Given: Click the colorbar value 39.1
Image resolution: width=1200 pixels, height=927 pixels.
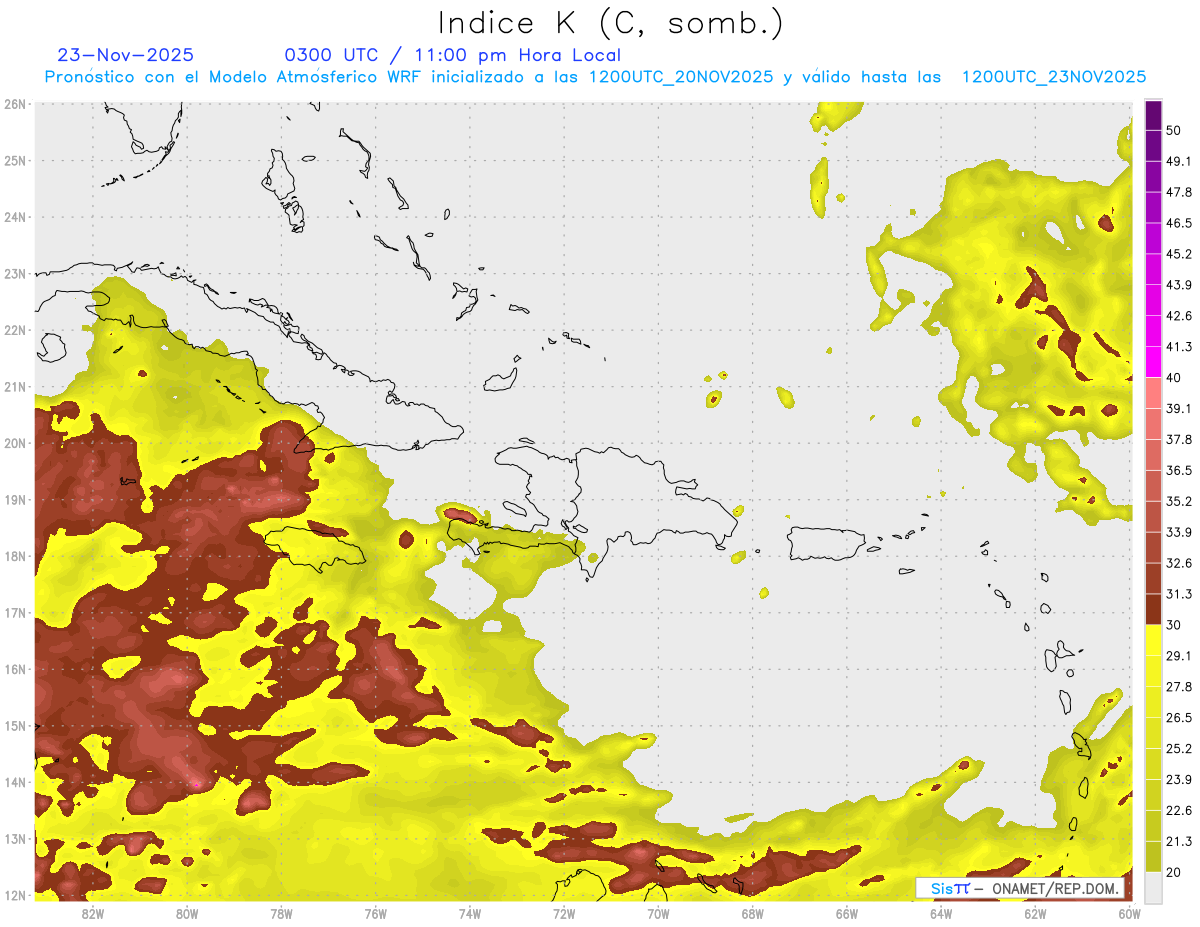Looking at the screenshot, I should [1178, 408].
